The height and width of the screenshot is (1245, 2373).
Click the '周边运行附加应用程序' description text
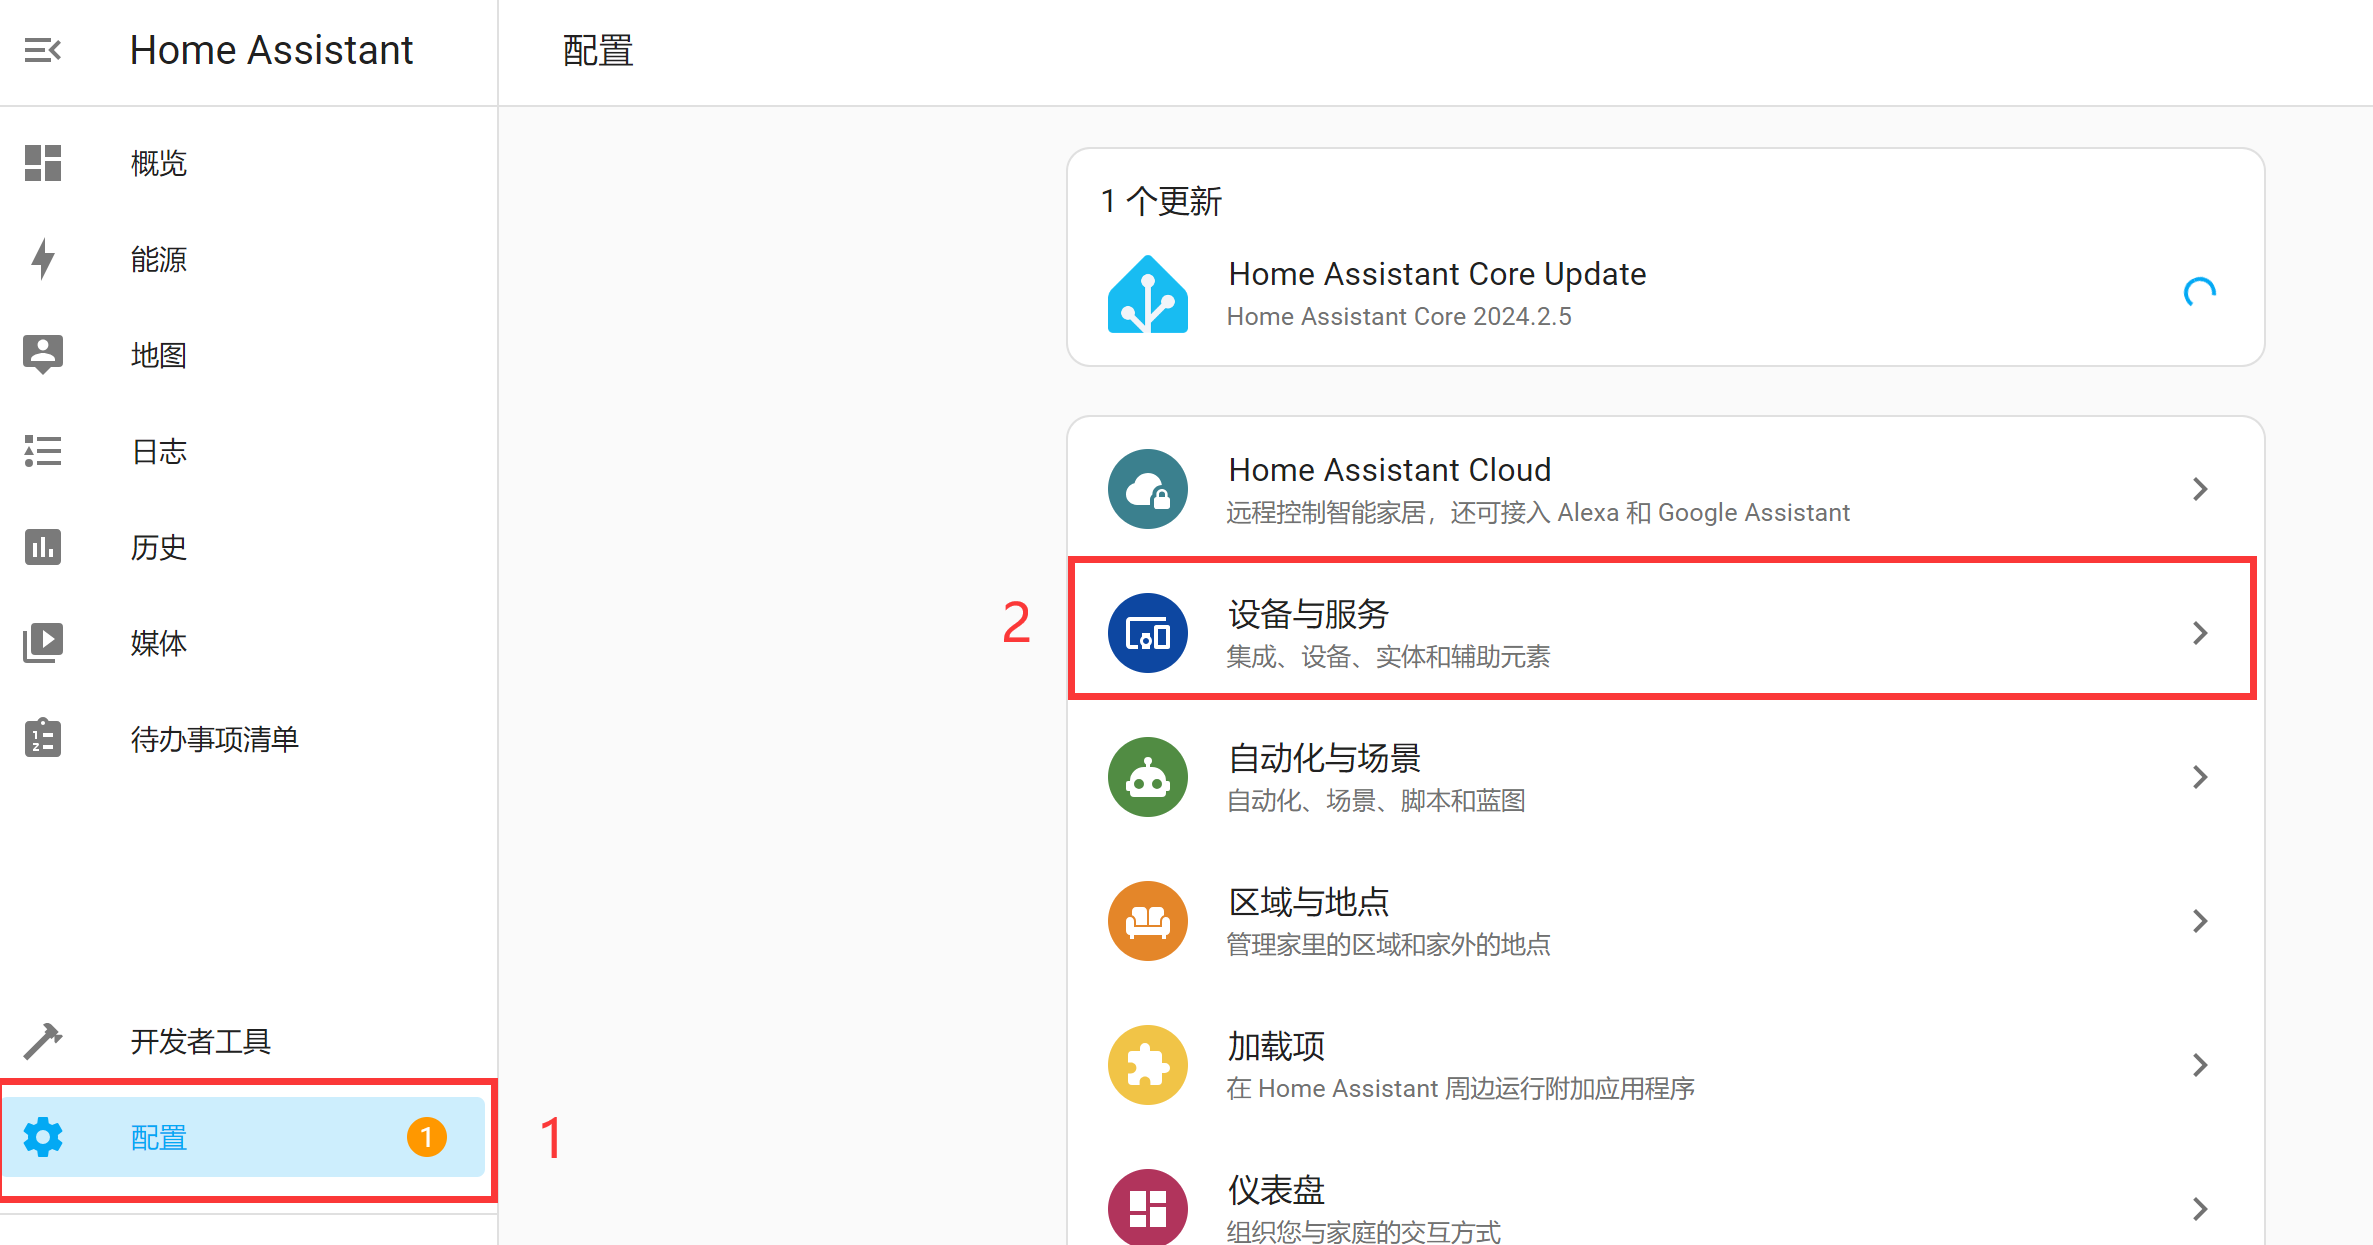click(x=1570, y=1089)
